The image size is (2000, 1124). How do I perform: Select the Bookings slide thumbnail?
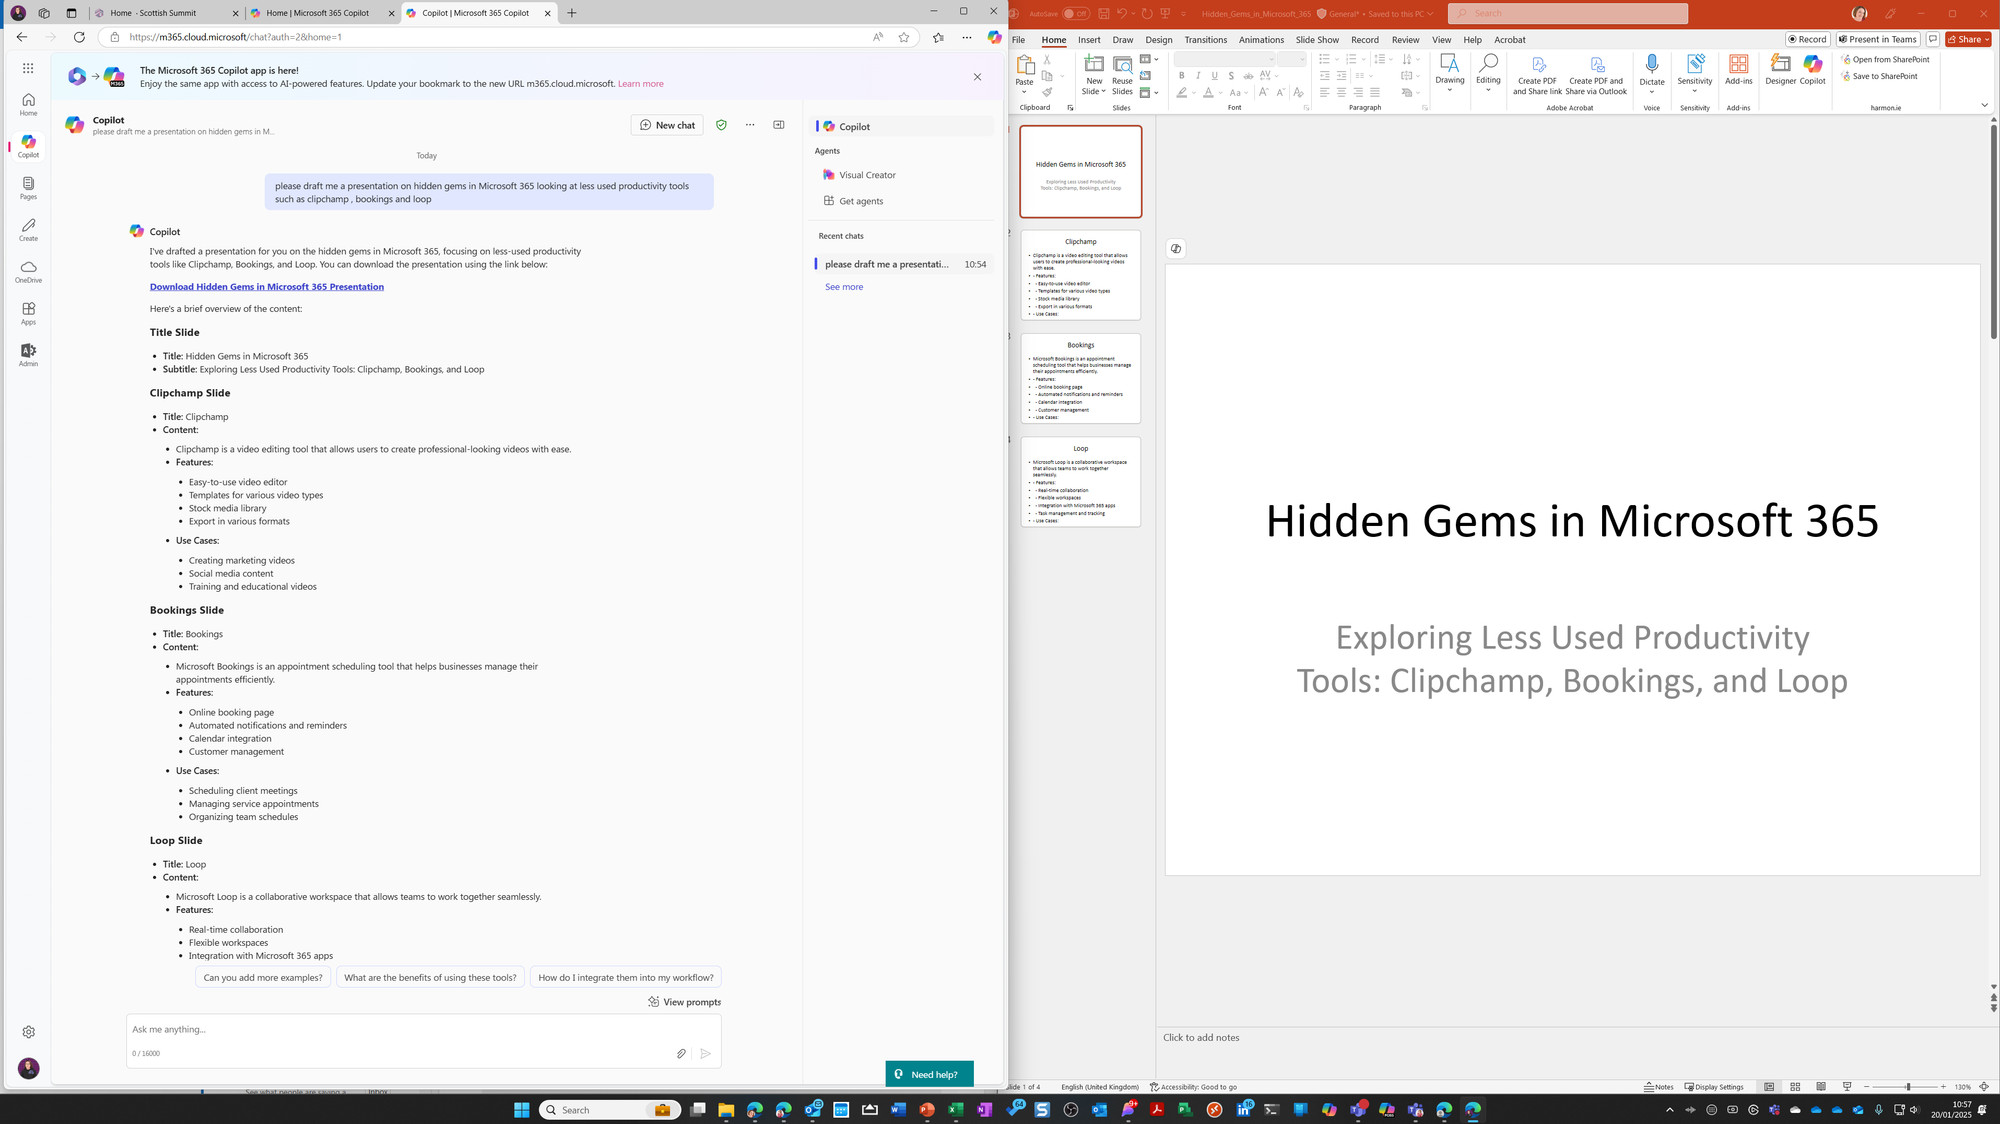pos(1080,379)
